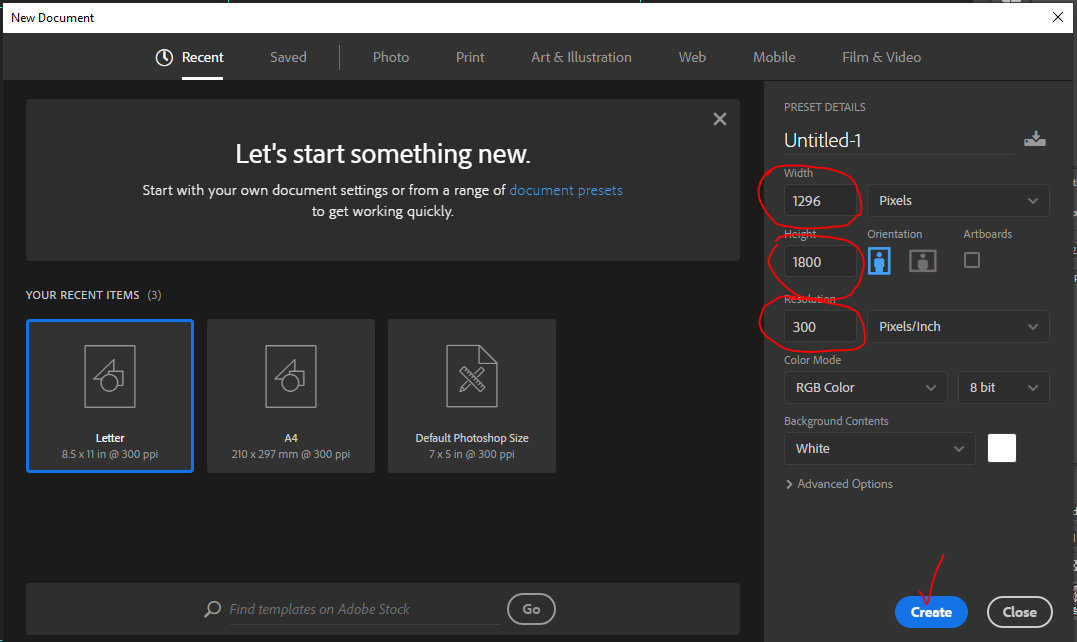Switch to the Photo tab
The width and height of the screenshot is (1077, 642).
391,58
